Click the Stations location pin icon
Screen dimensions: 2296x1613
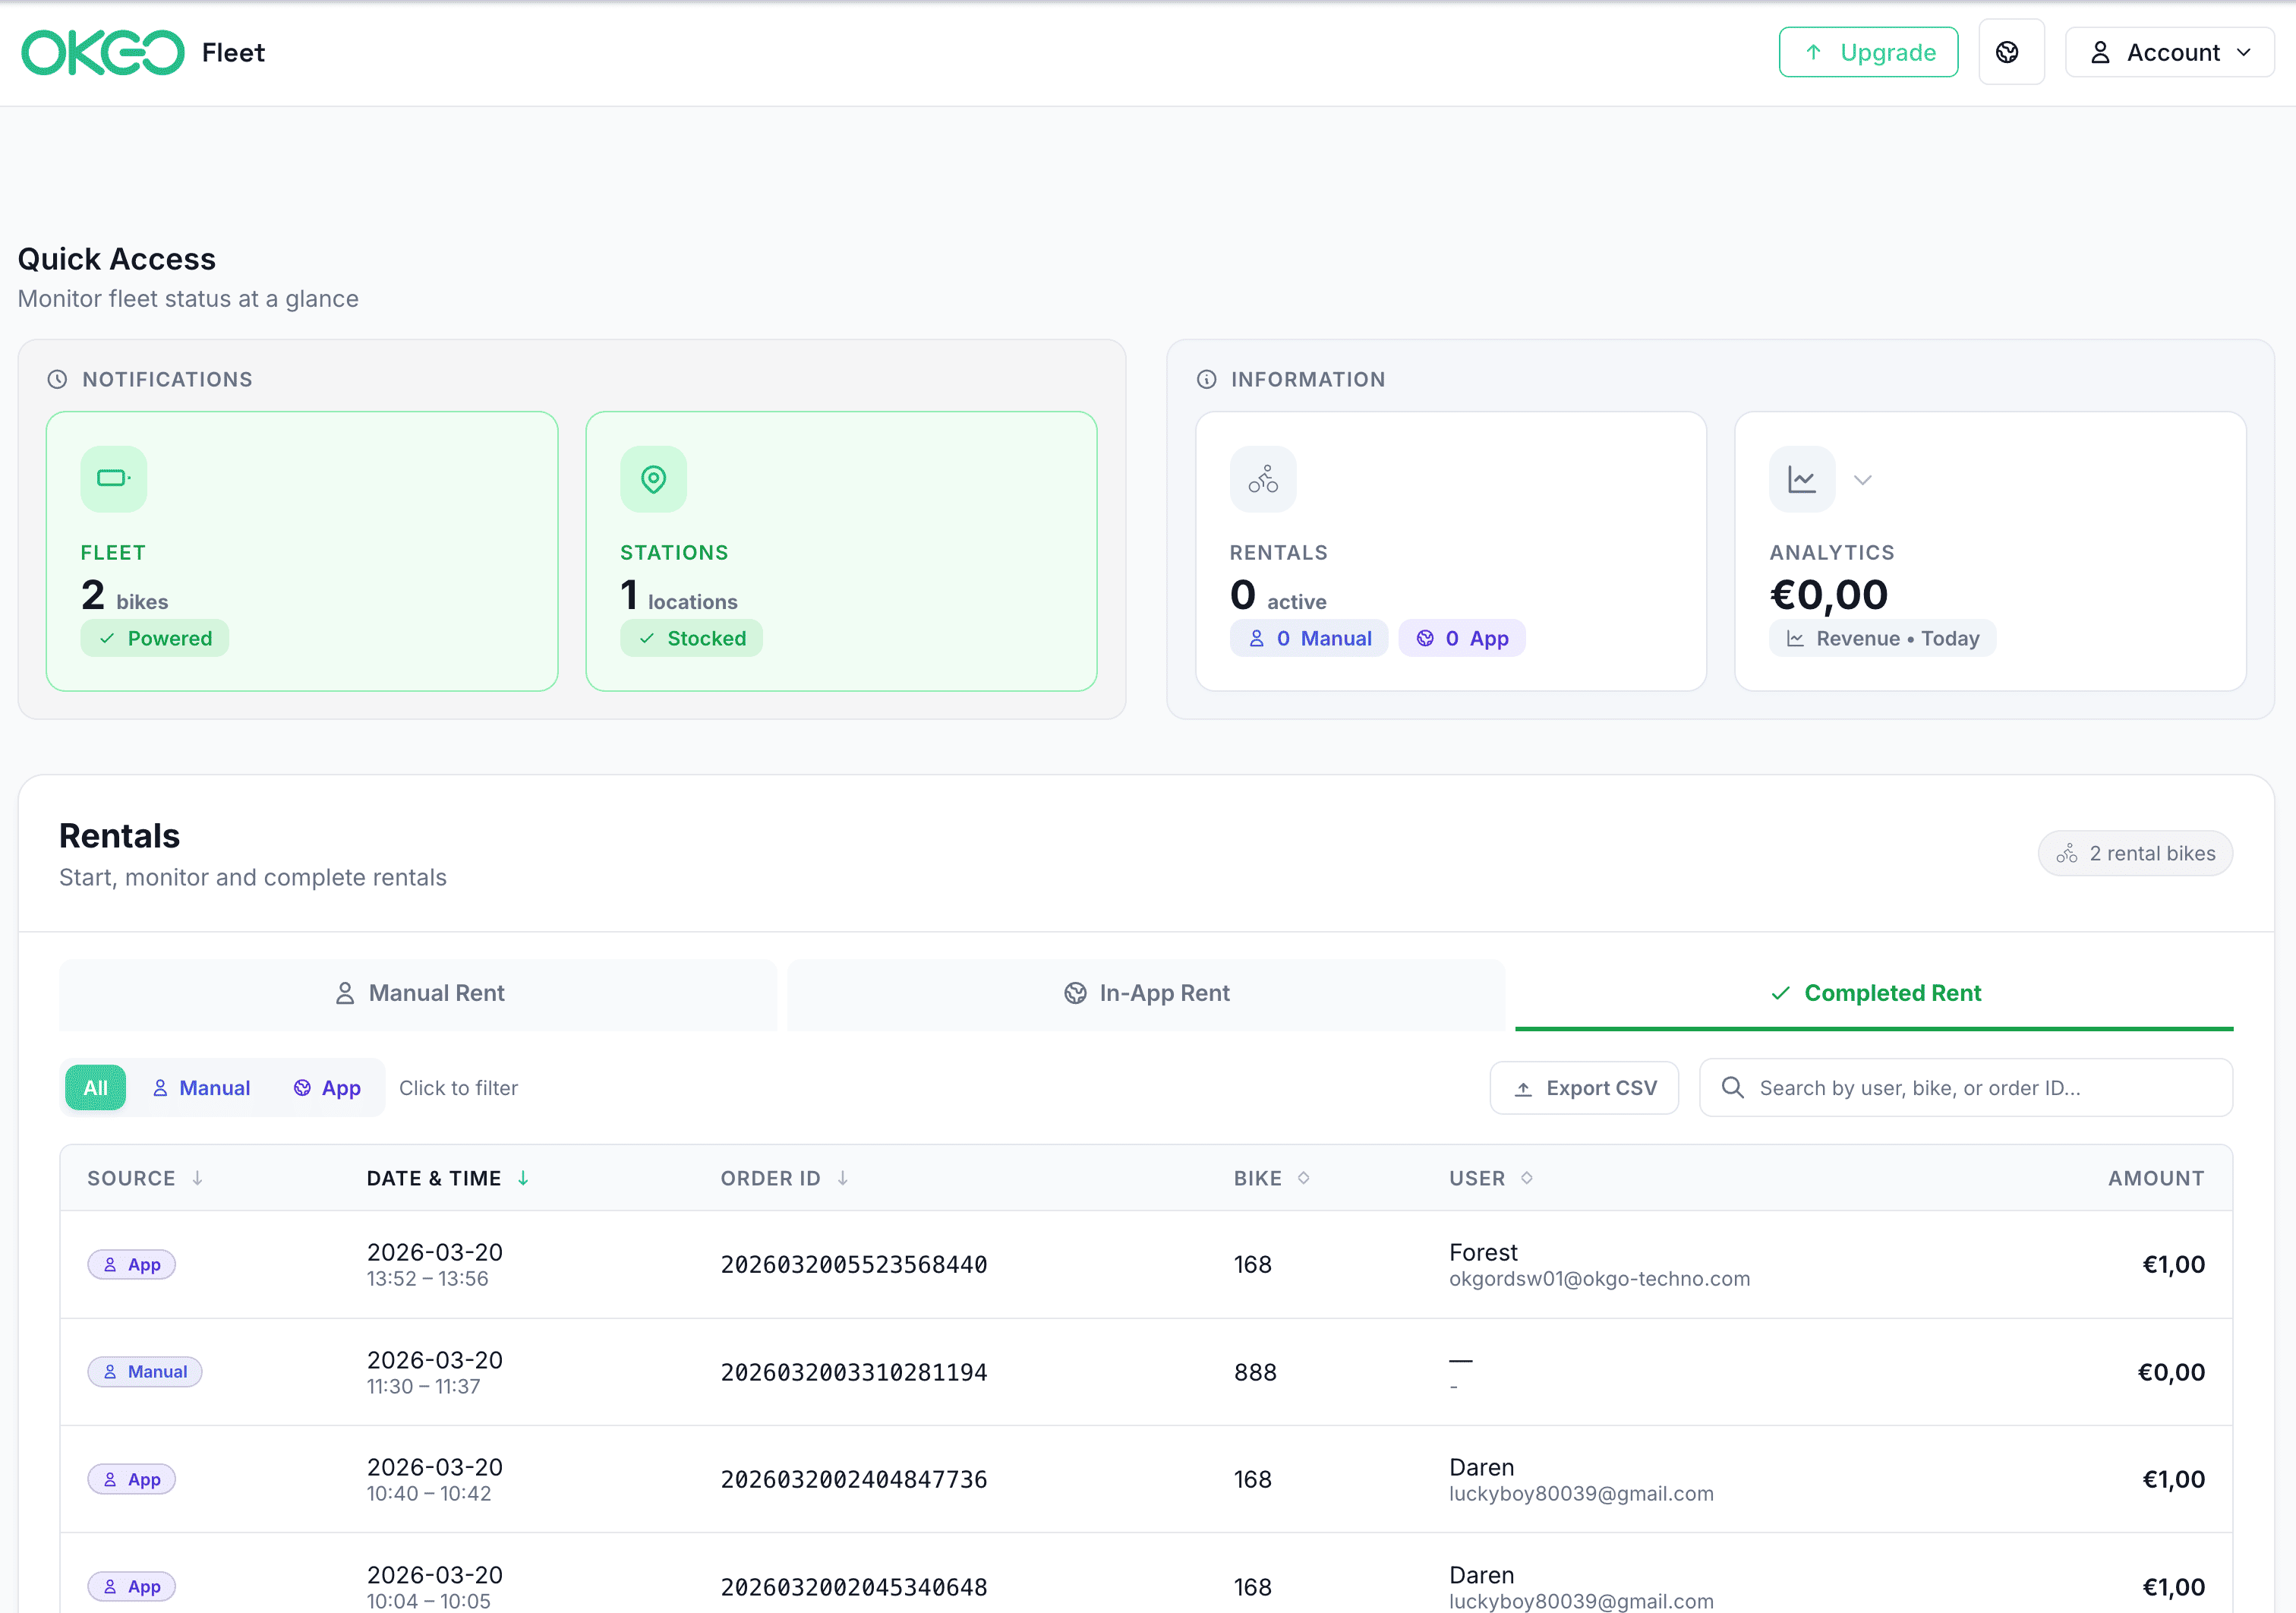pos(653,479)
